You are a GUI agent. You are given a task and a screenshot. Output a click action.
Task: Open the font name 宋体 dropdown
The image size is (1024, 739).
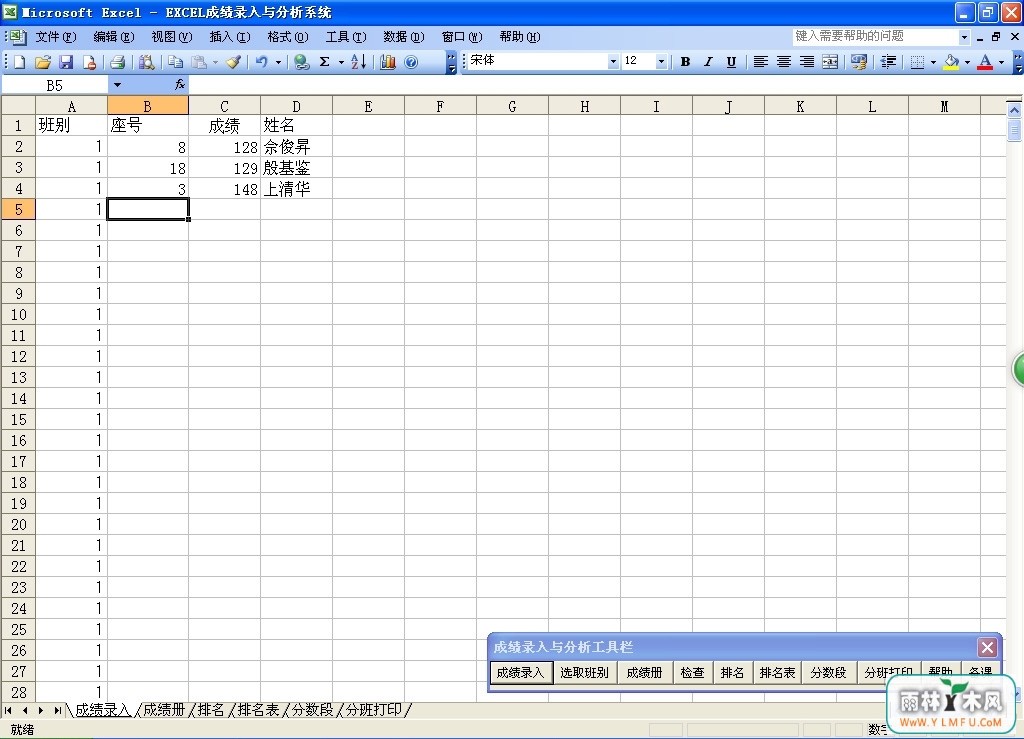[x=613, y=61]
